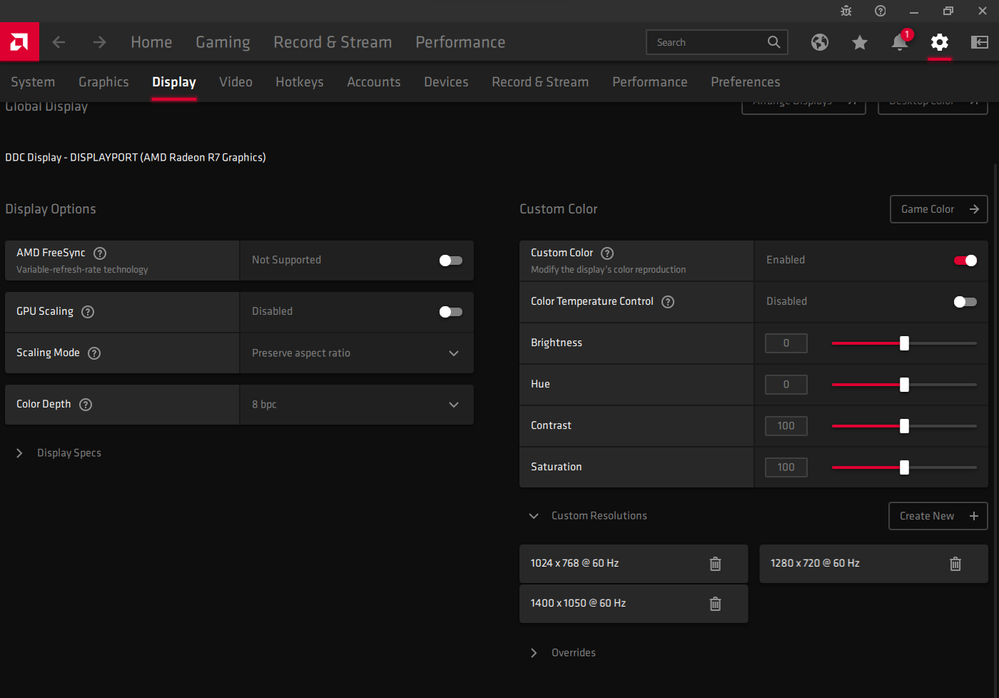Screen dimensions: 999x698
Task: Enable GPU Scaling switch
Action: click(450, 311)
